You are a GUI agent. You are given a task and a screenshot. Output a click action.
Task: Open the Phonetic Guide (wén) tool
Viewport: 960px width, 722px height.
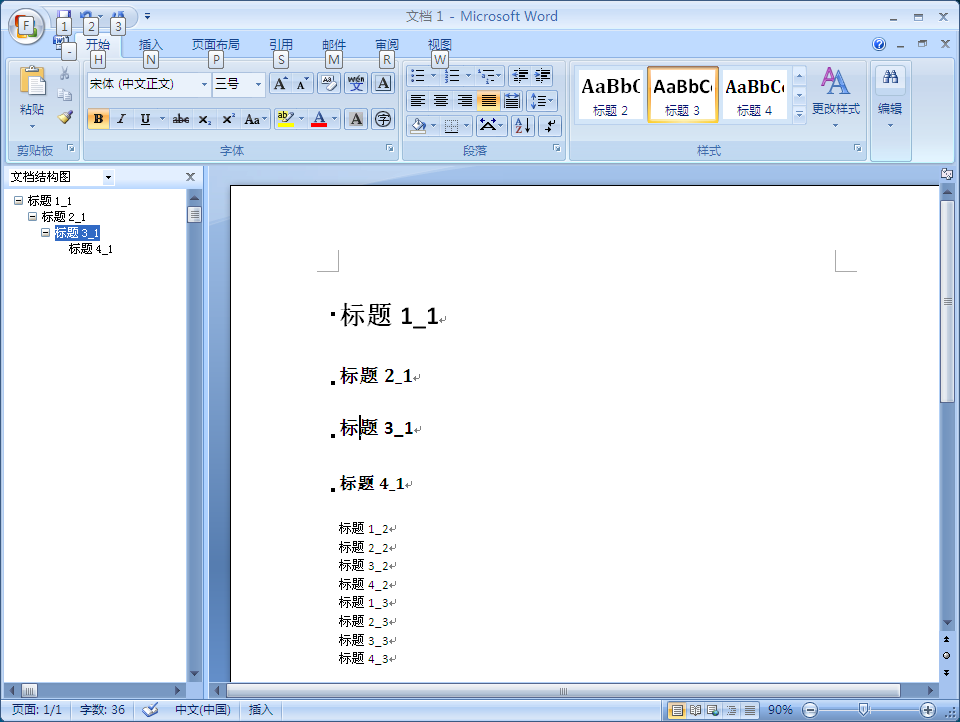pos(356,83)
